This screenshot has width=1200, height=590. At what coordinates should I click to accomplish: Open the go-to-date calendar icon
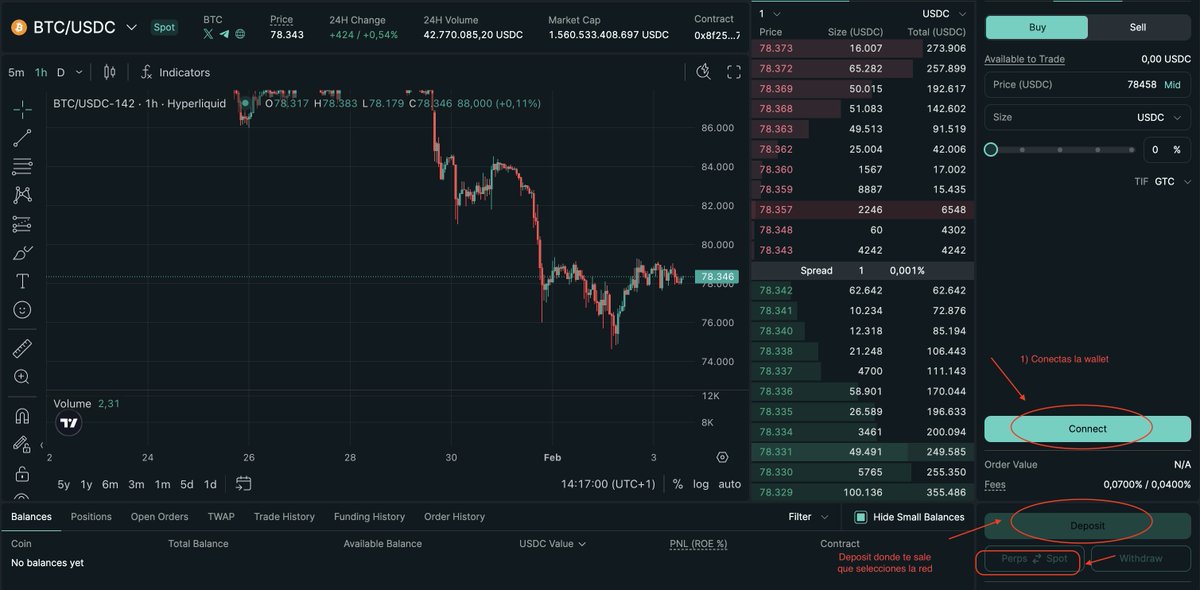tap(243, 484)
